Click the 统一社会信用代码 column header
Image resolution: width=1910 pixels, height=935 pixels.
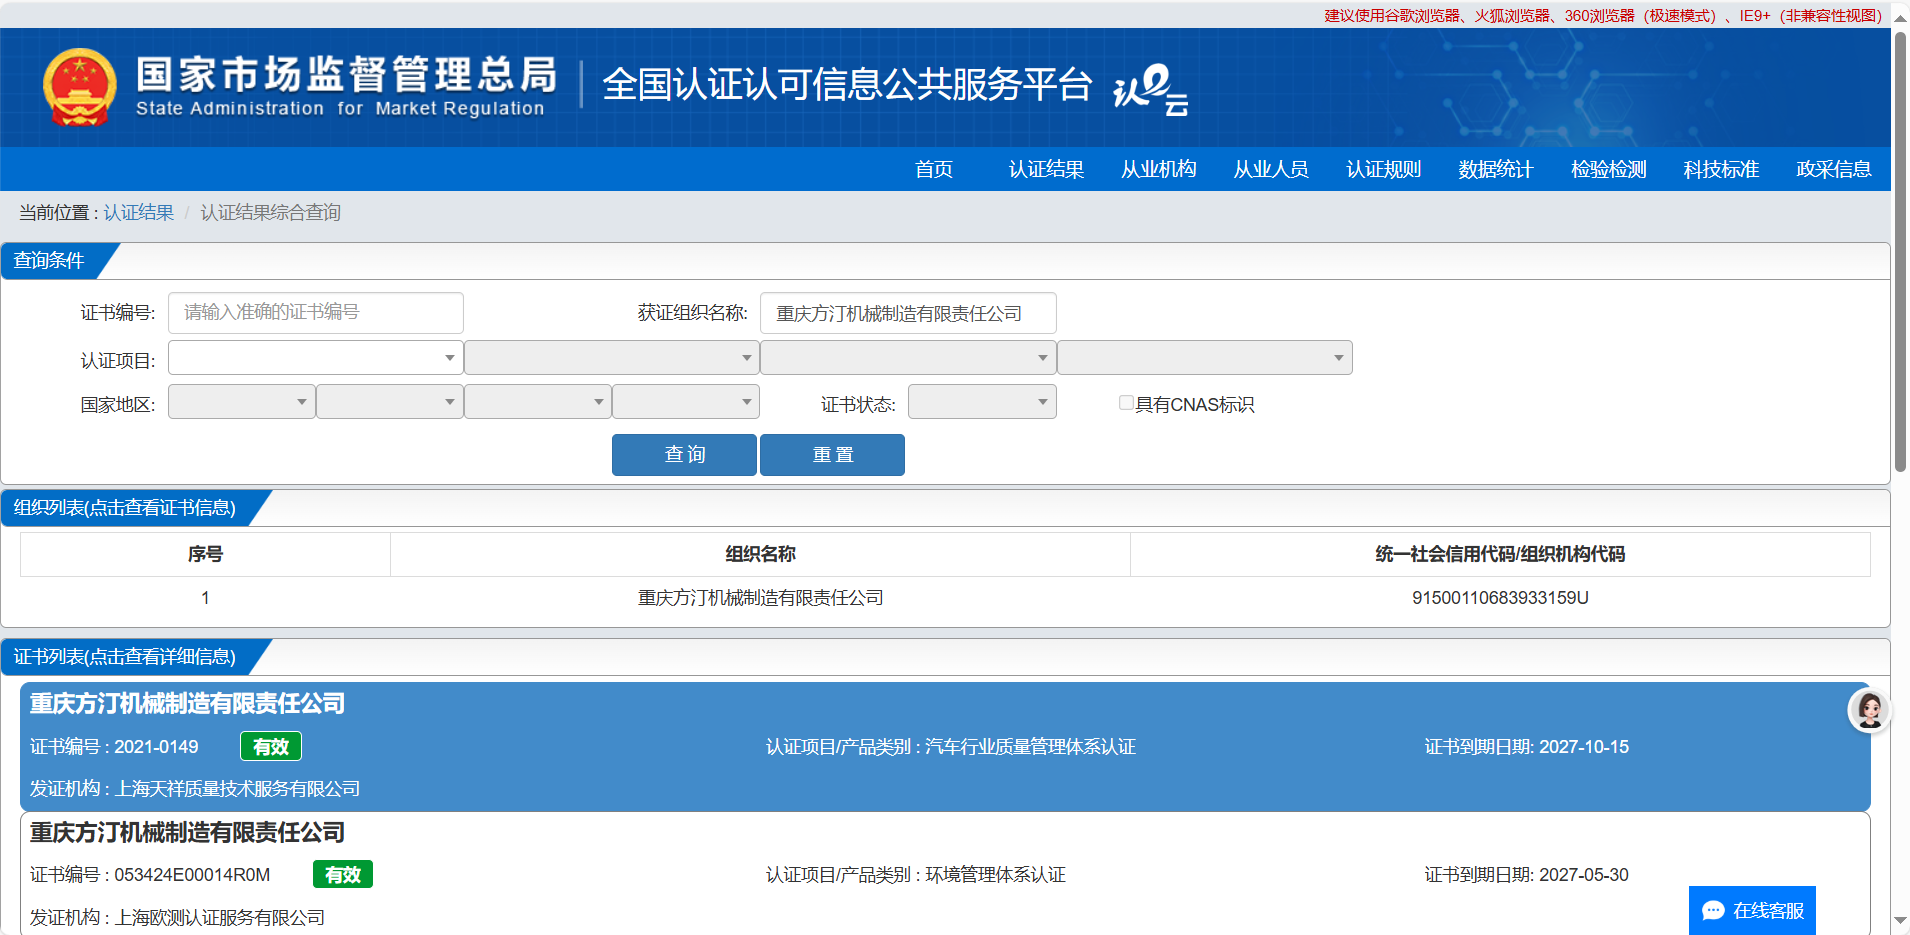[1500, 554]
